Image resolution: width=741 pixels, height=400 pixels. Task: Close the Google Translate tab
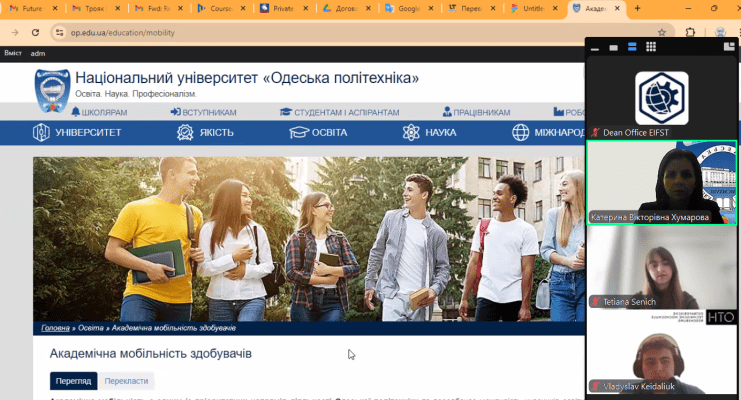(x=430, y=9)
